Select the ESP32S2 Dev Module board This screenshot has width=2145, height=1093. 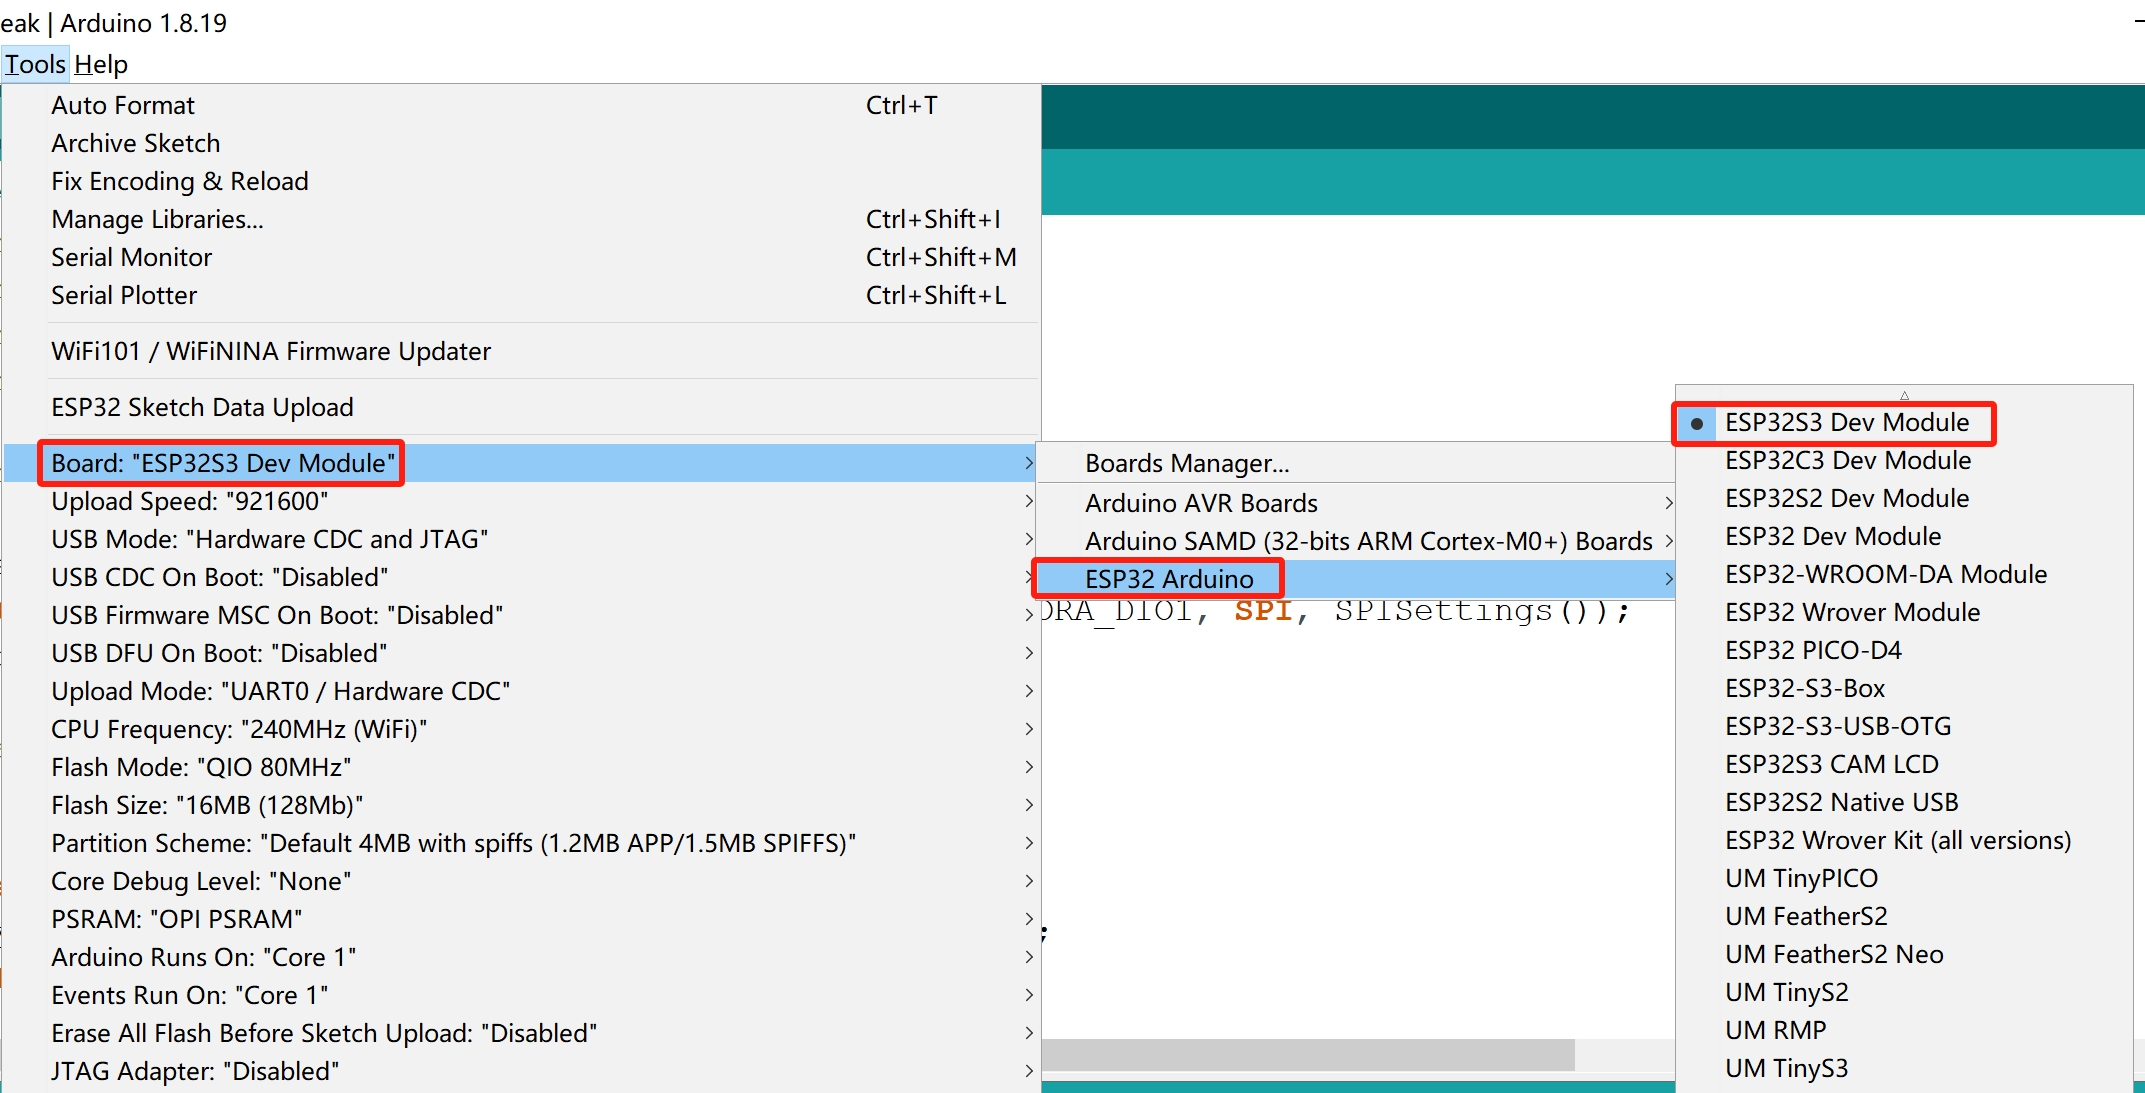click(x=1904, y=499)
